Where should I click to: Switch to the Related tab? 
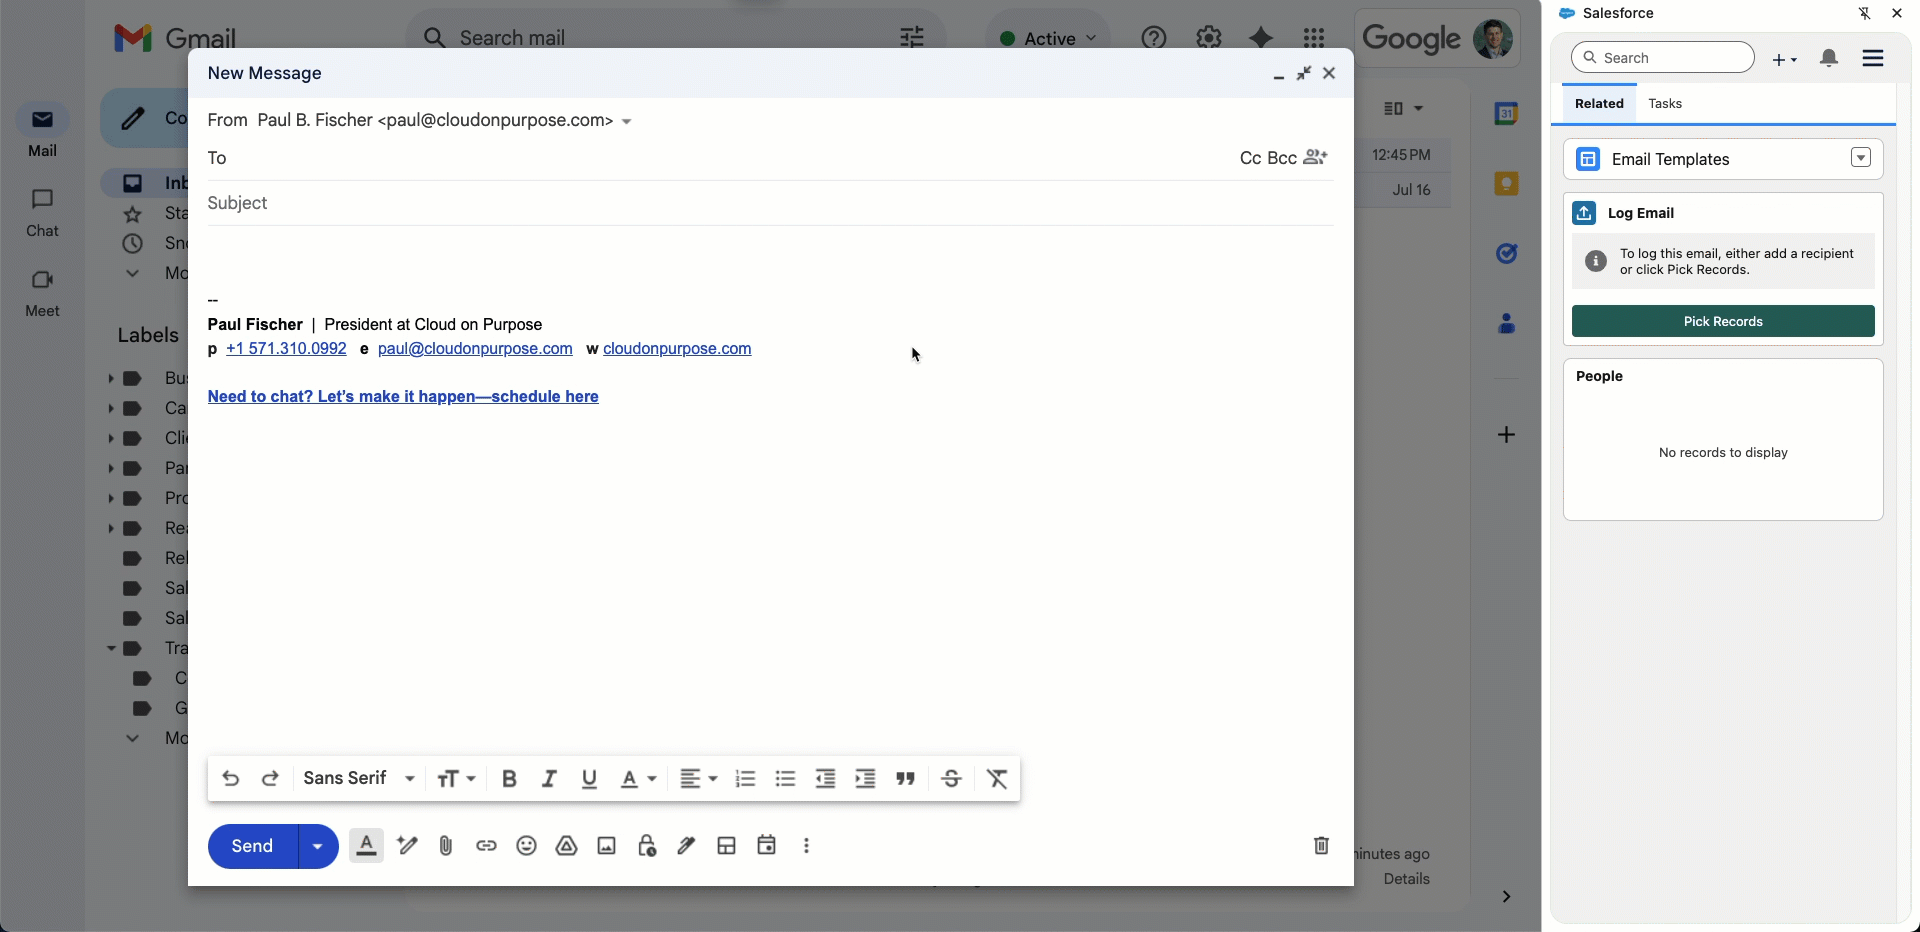[x=1599, y=104]
